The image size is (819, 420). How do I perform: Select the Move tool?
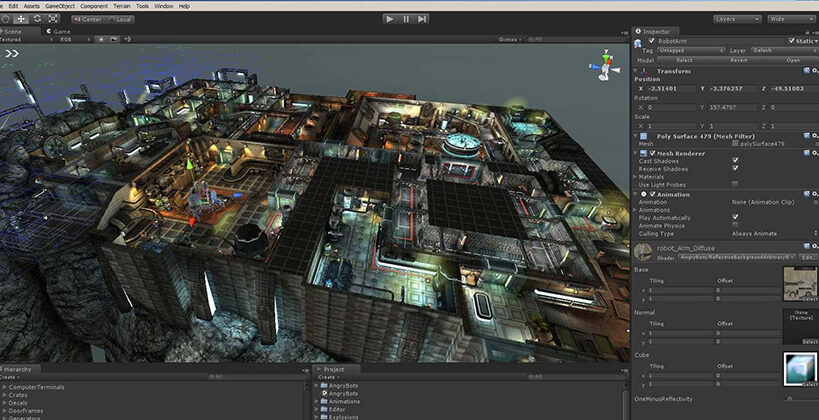click(x=21, y=19)
